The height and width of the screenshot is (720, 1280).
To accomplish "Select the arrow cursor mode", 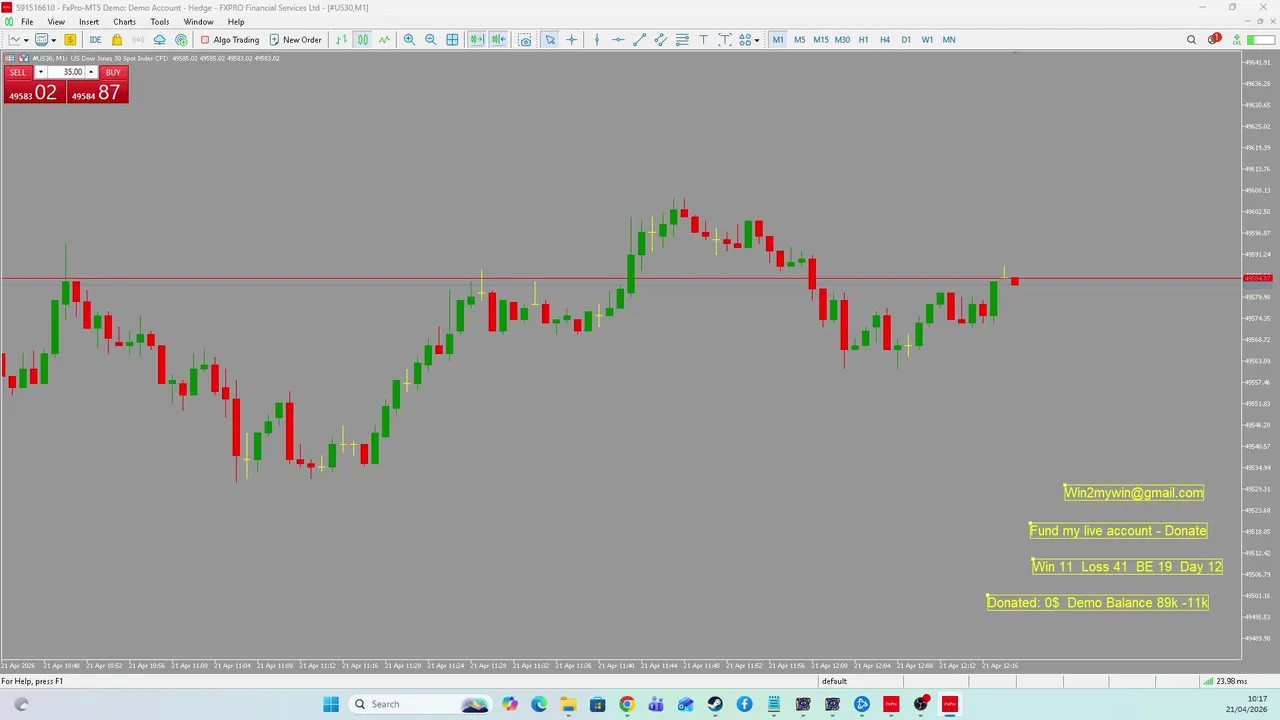I will click(550, 40).
